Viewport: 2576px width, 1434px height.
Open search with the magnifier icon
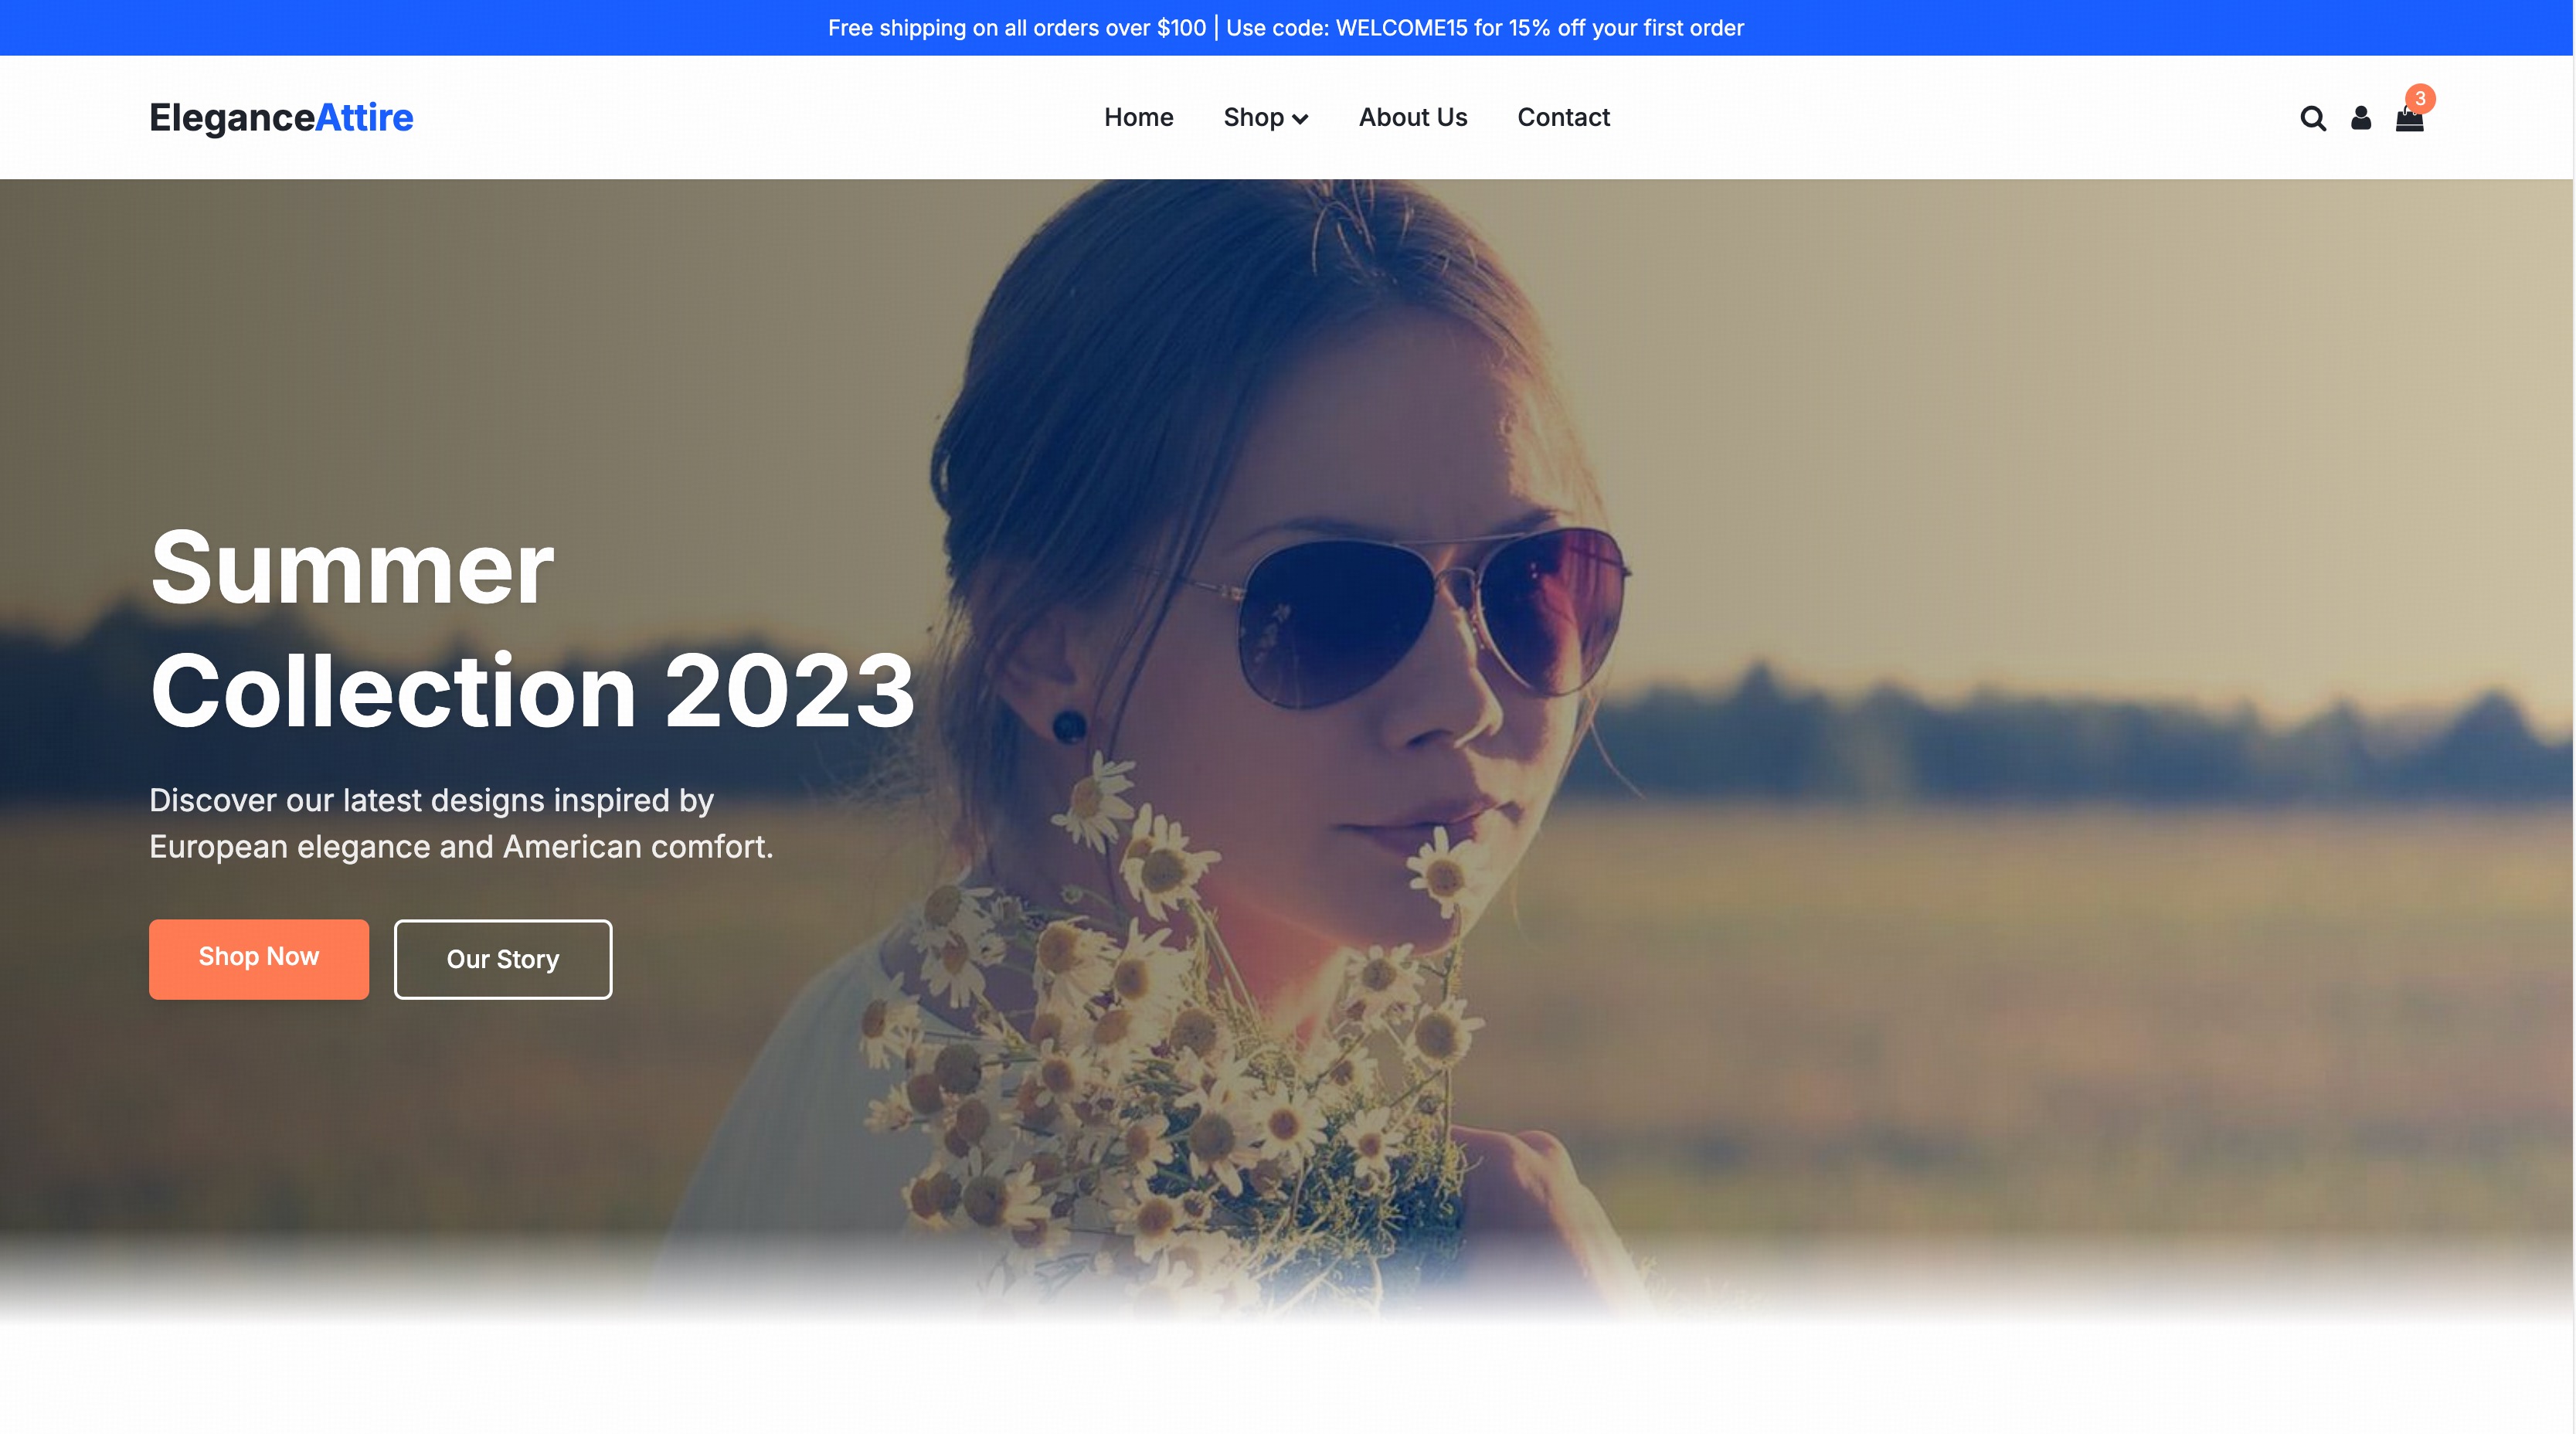pos(2312,118)
